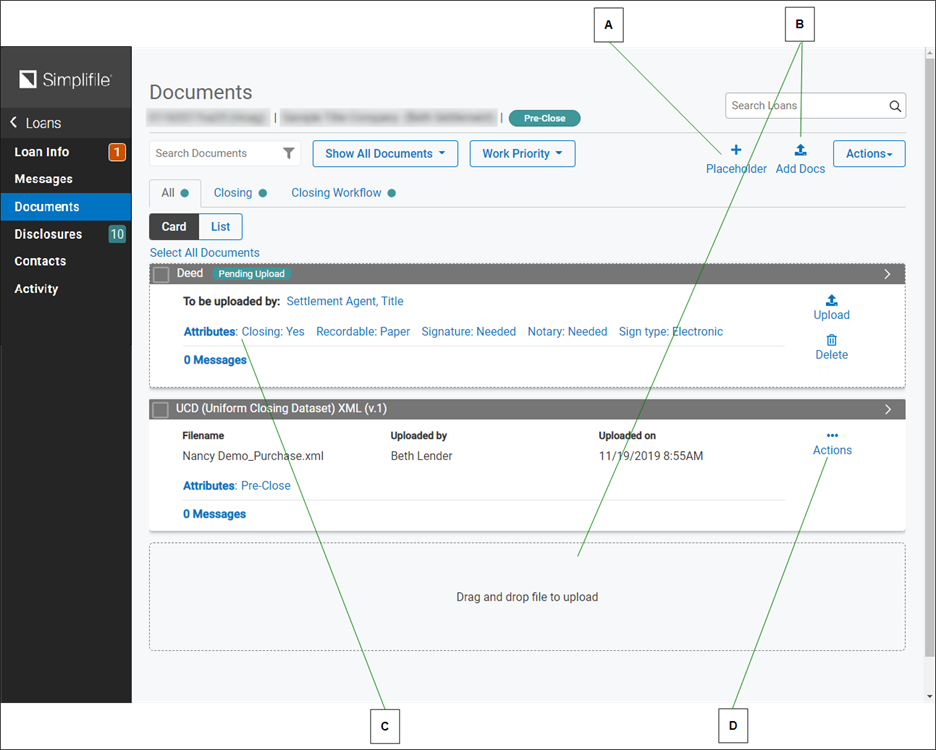
Task: Select the Closing tab
Action: coord(240,193)
